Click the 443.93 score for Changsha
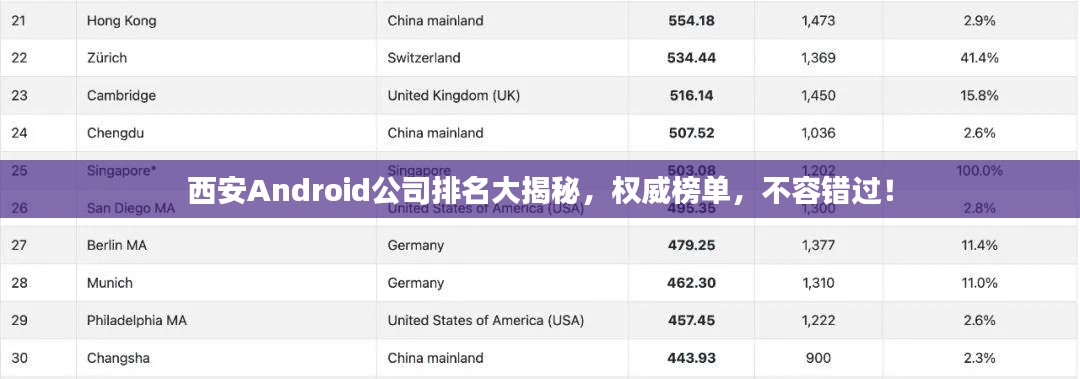 coord(692,358)
